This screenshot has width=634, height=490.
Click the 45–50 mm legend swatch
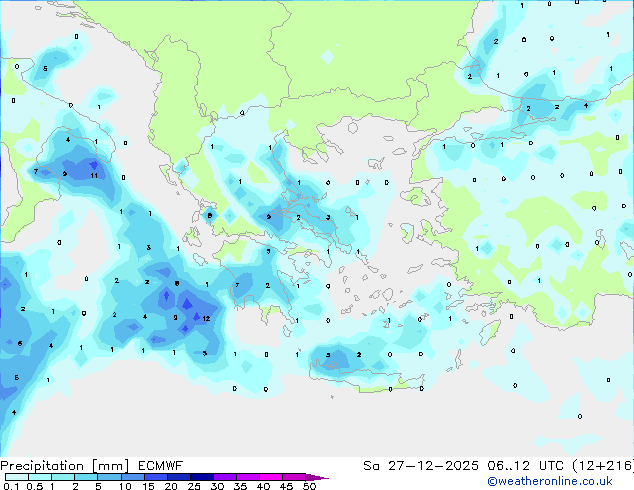(294, 477)
